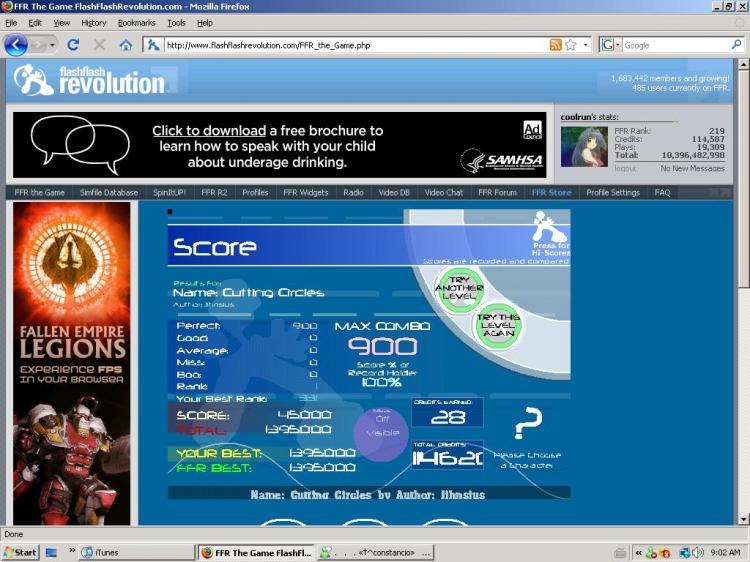This screenshot has height=562, width=750.
Task: Click the vertical scrollbar up arrow
Action: coord(744,64)
